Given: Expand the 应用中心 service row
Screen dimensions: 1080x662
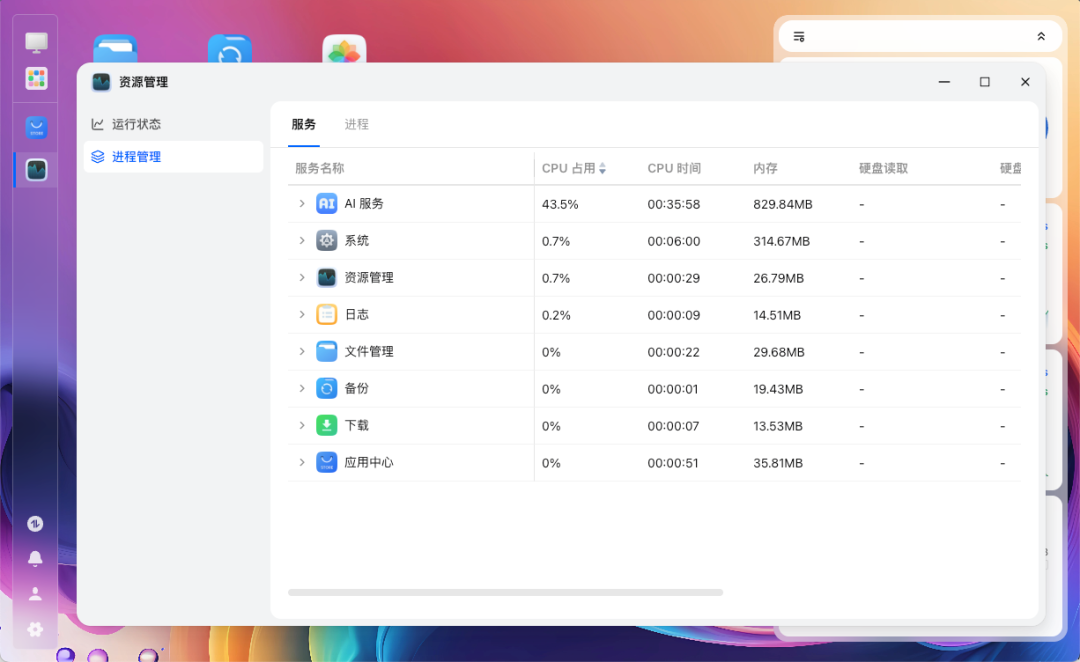Looking at the screenshot, I should pyautogui.click(x=302, y=463).
